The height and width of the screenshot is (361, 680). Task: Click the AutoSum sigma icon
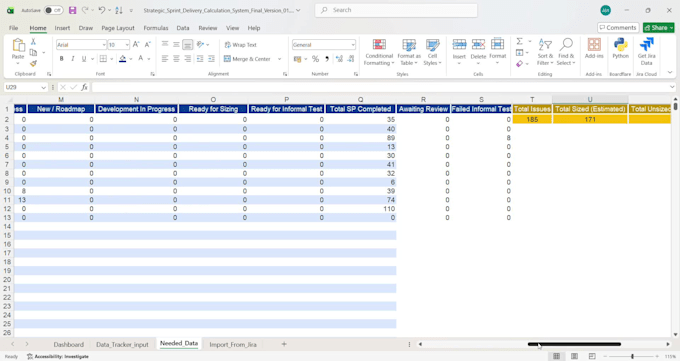point(520,41)
